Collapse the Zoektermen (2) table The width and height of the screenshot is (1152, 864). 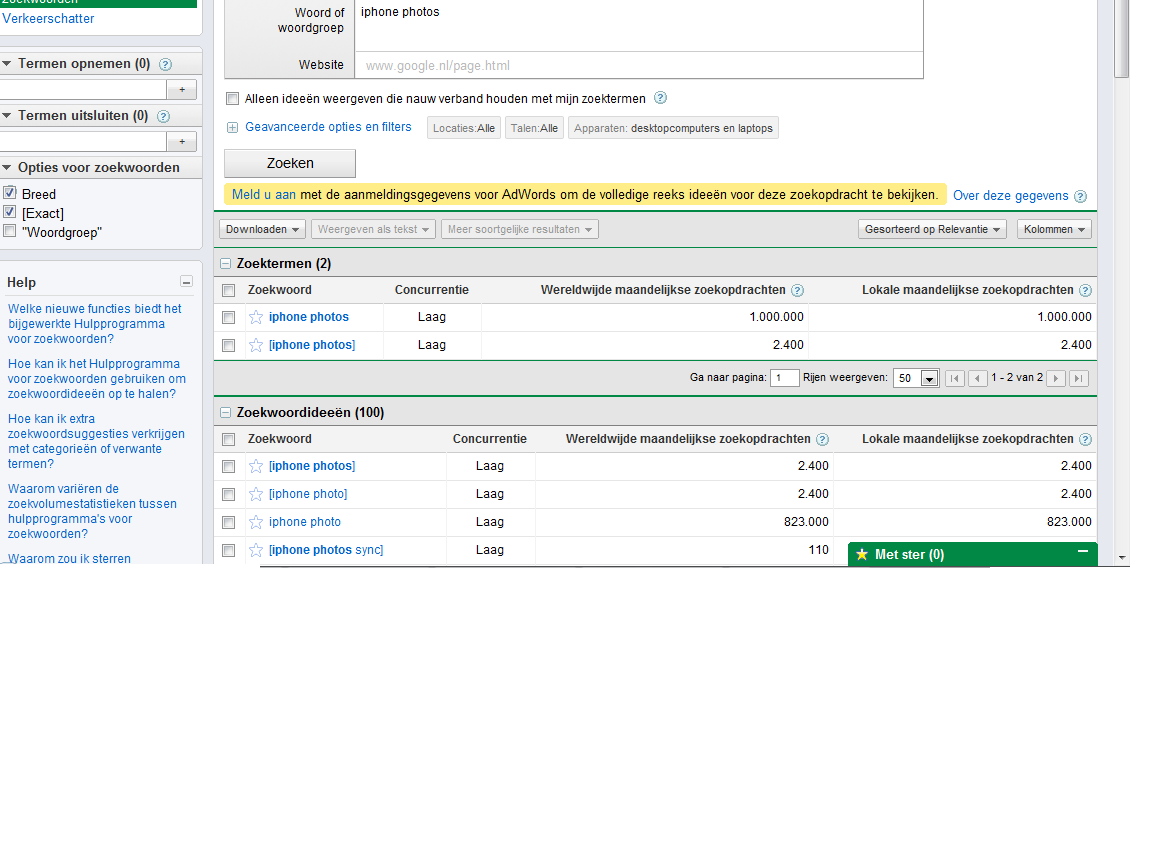(x=226, y=264)
